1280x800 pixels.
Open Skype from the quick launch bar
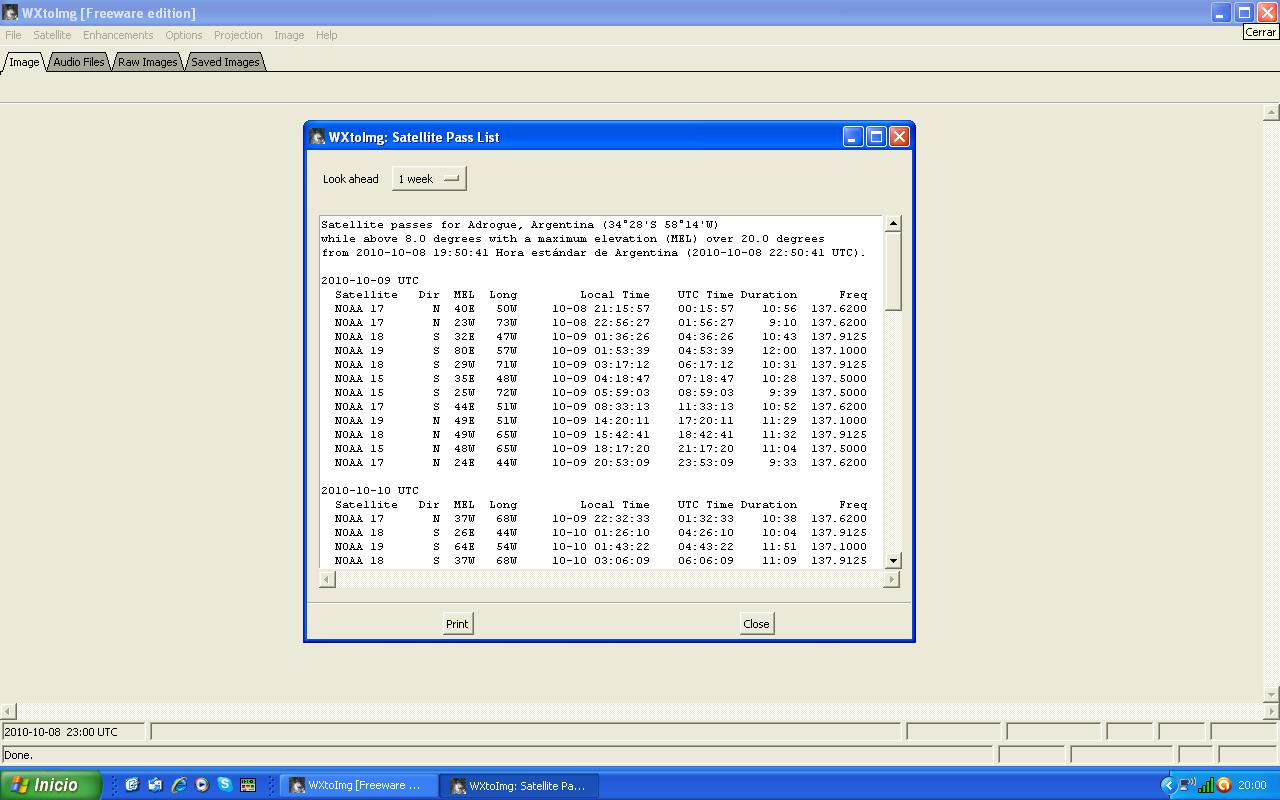[225, 785]
